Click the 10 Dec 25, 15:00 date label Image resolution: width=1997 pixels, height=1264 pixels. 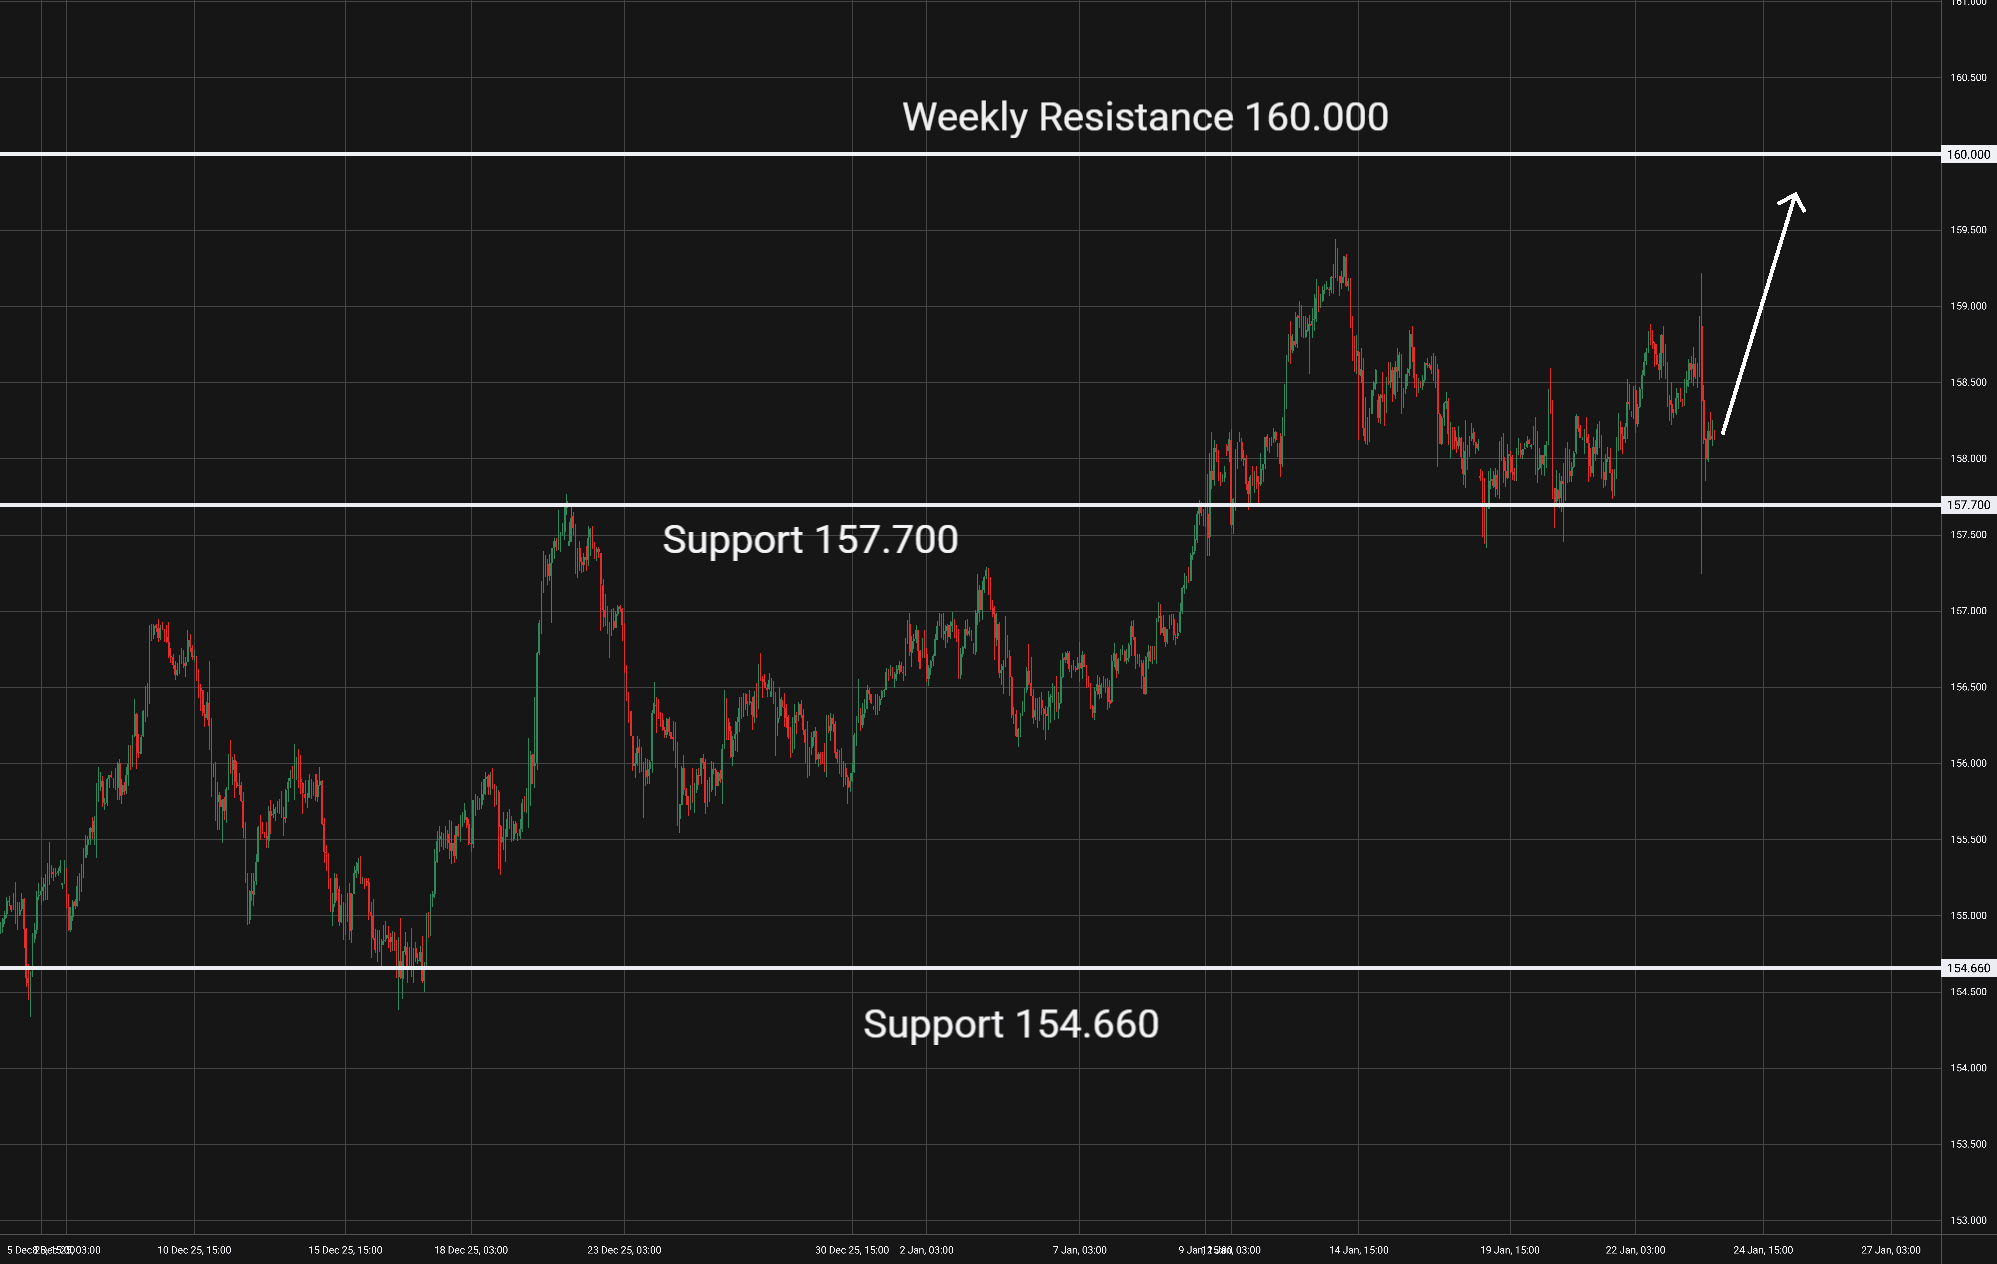point(194,1250)
